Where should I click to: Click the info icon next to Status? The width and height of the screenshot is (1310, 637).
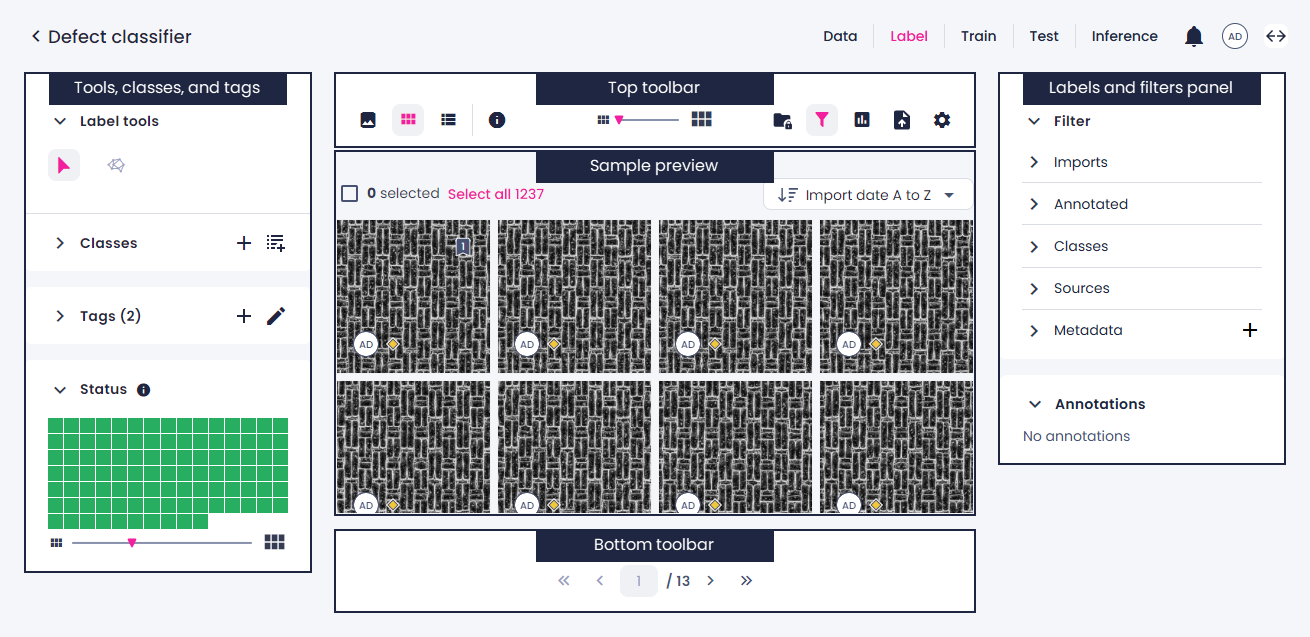[x=143, y=390]
